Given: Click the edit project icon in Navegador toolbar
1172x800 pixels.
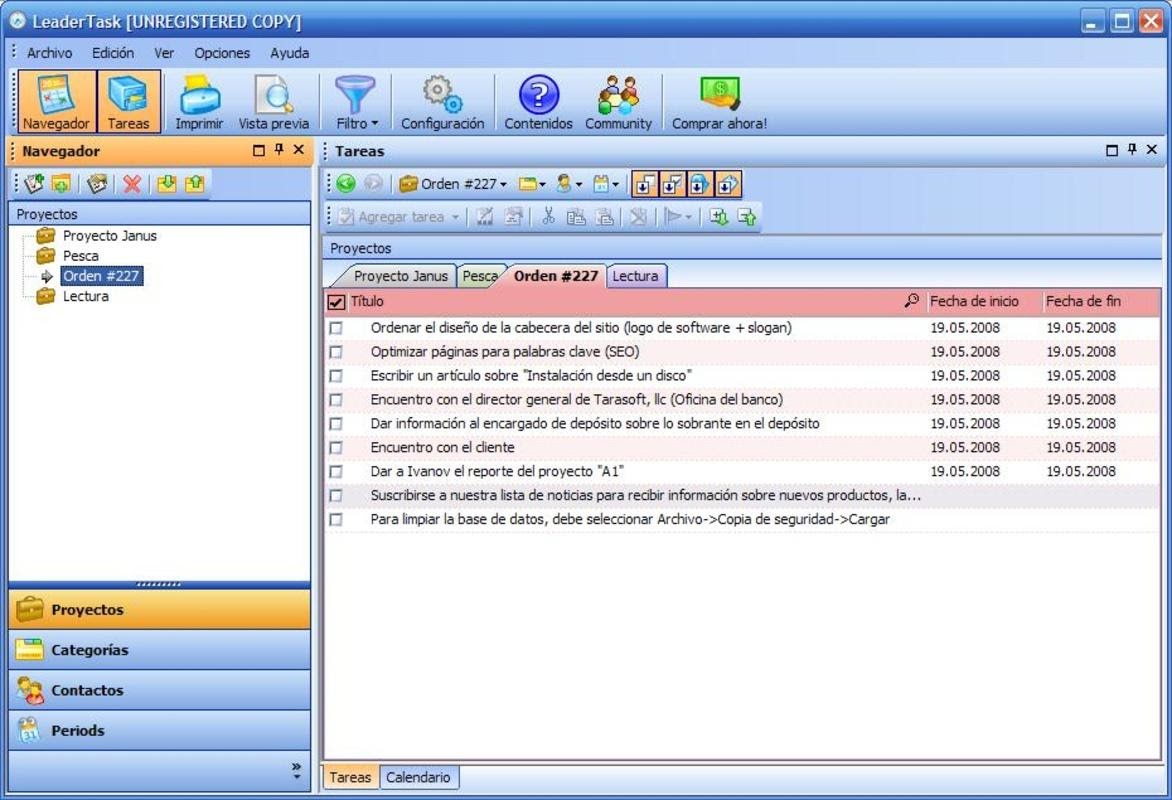Looking at the screenshot, I should [97, 184].
